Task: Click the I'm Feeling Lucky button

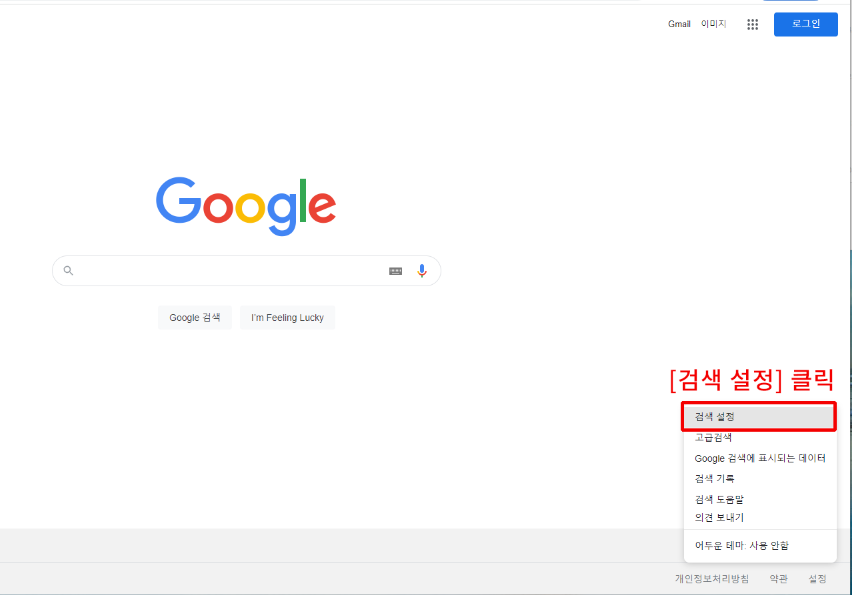Action: [287, 317]
